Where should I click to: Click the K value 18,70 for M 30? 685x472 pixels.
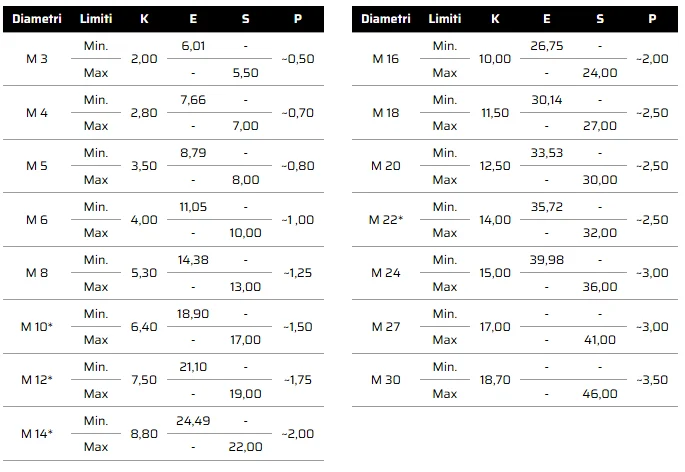click(495, 380)
